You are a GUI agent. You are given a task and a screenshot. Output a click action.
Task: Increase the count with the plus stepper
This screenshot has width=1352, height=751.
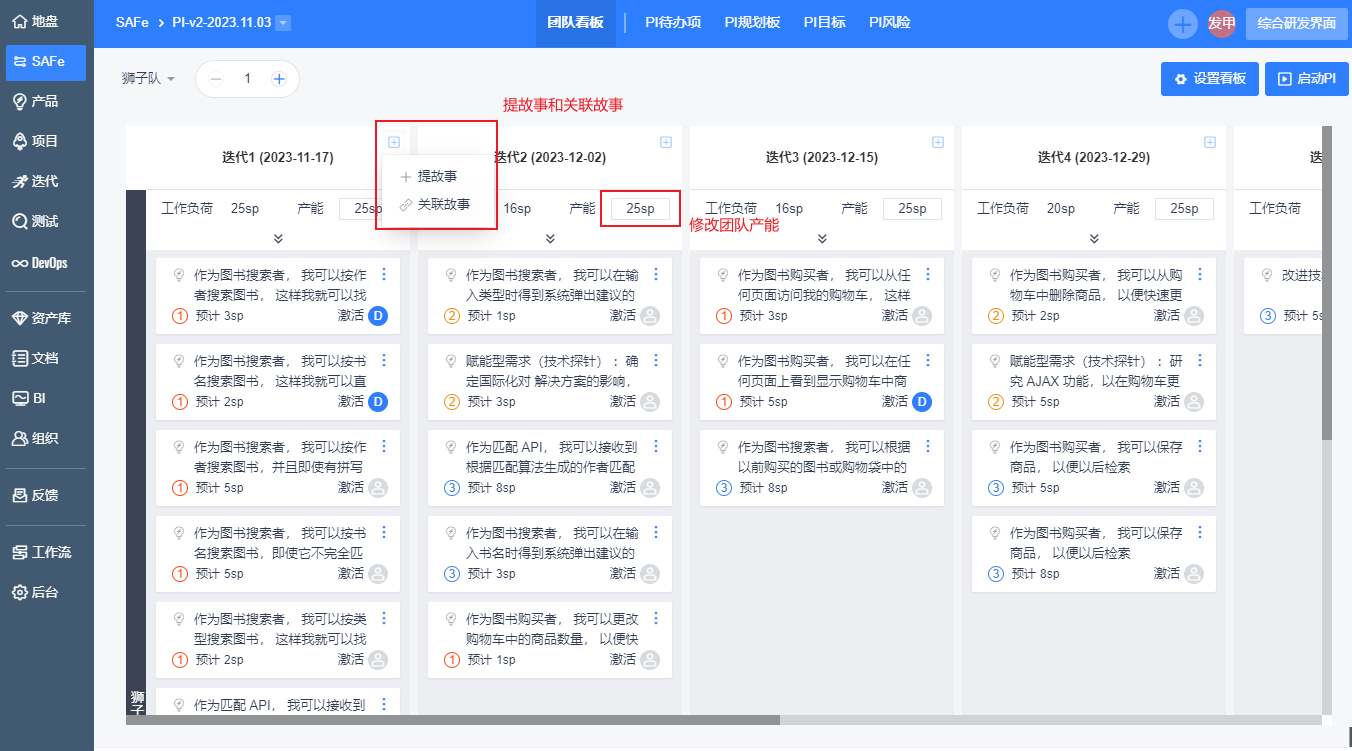(x=279, y=79)
